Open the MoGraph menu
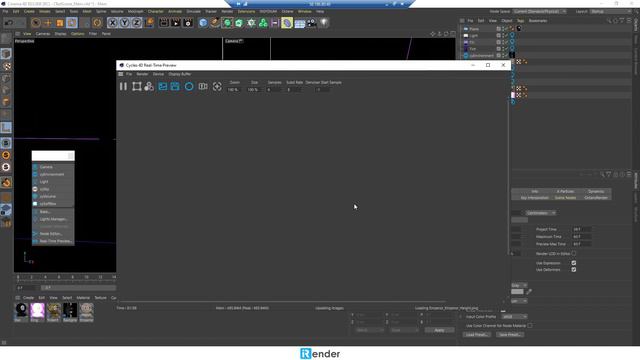Viewport: 640px width, 360px height. (x=136, y=11)
